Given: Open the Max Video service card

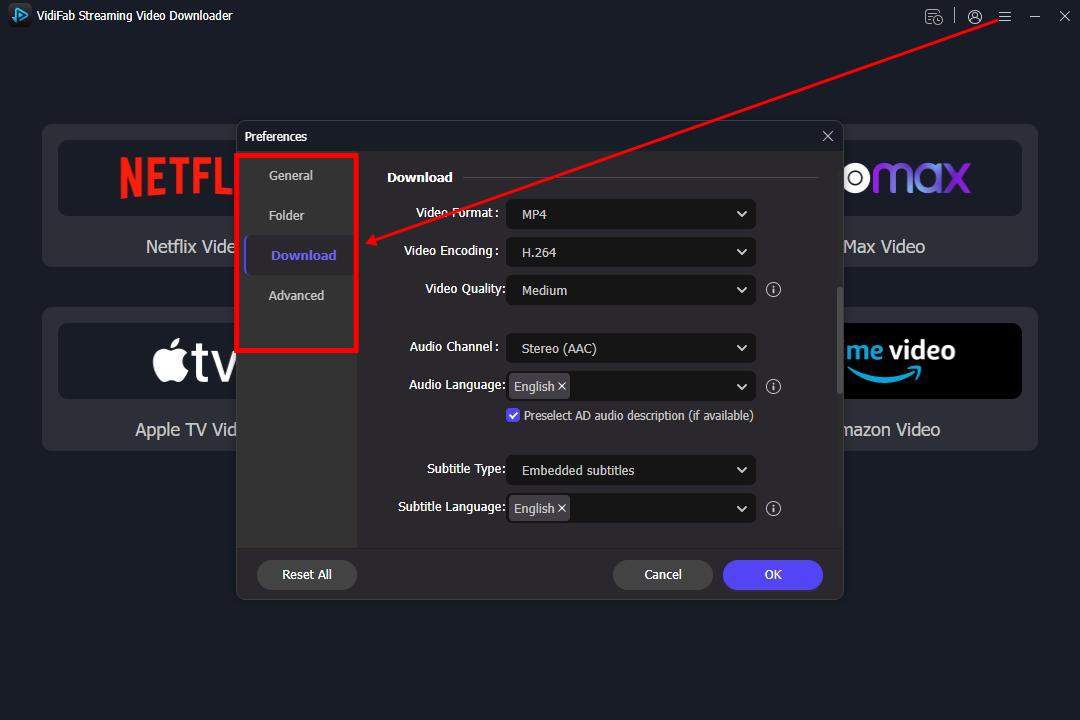Looking at the screenshot, I should [x=939, y=195].
